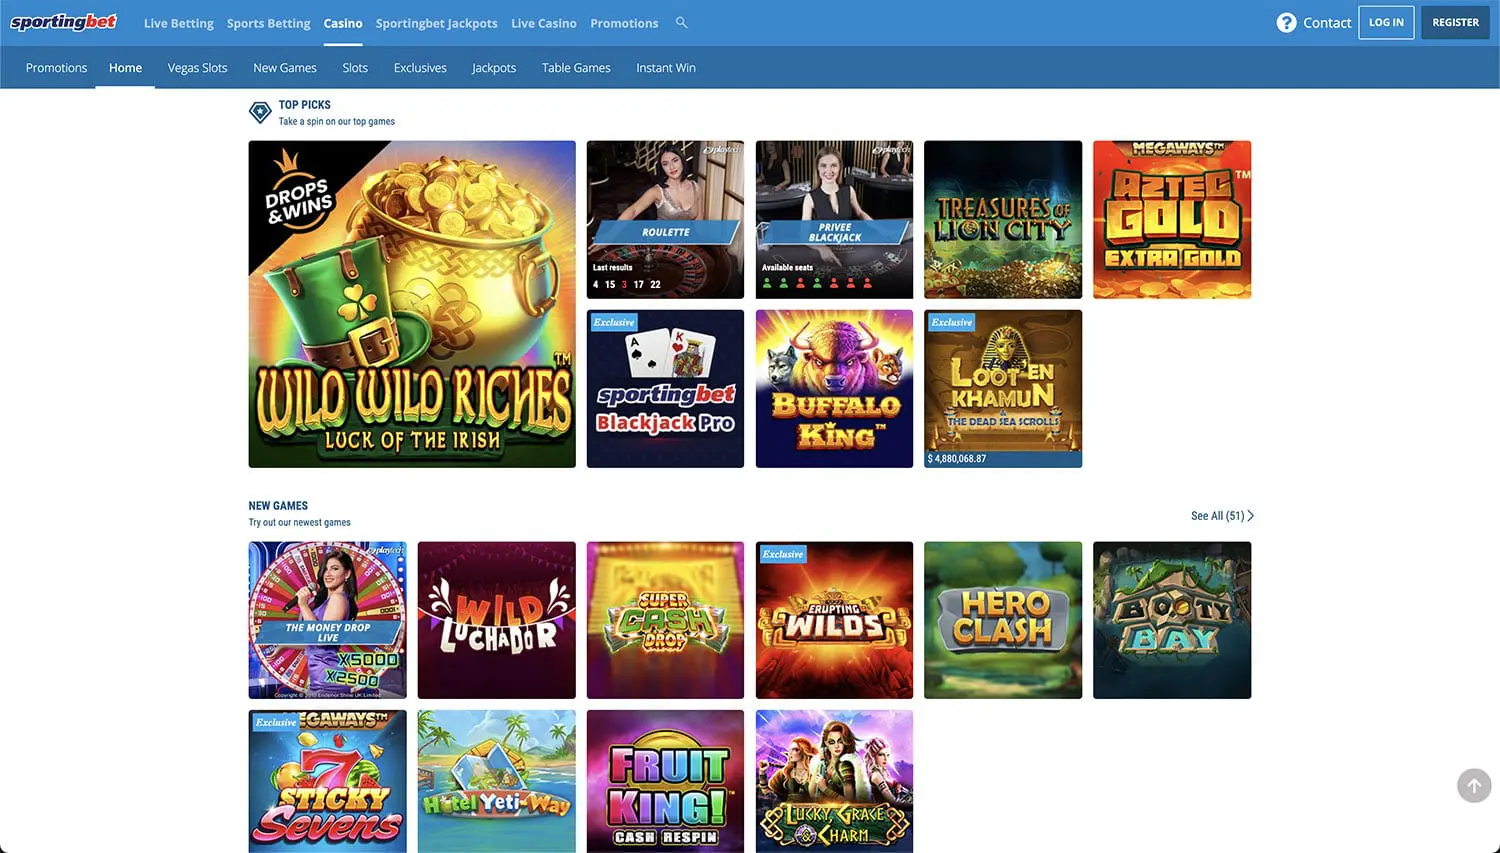
Task: Open The Money Drop Live tile
Action: (327, 620)
